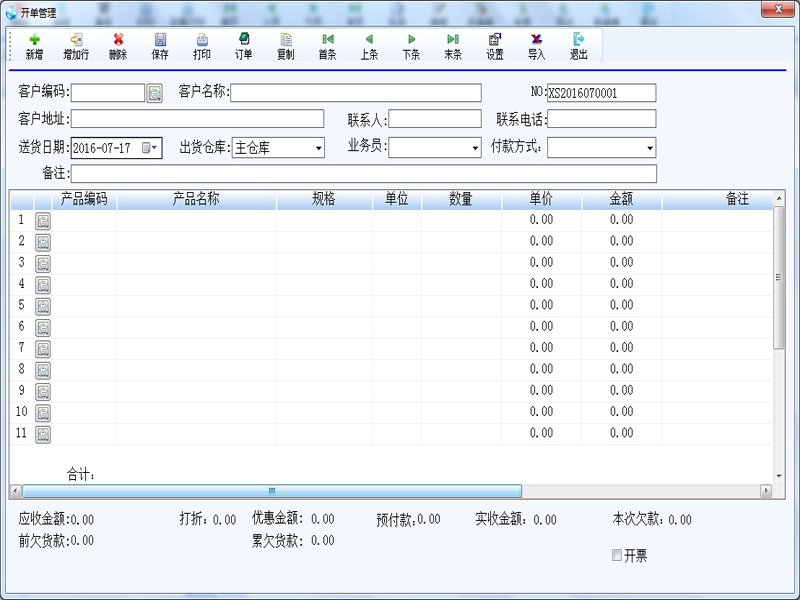This screenshot has height=600, width=800.
Task: Expand the 付款方式 payment method dropdown
Action: (x=649, y=148)
